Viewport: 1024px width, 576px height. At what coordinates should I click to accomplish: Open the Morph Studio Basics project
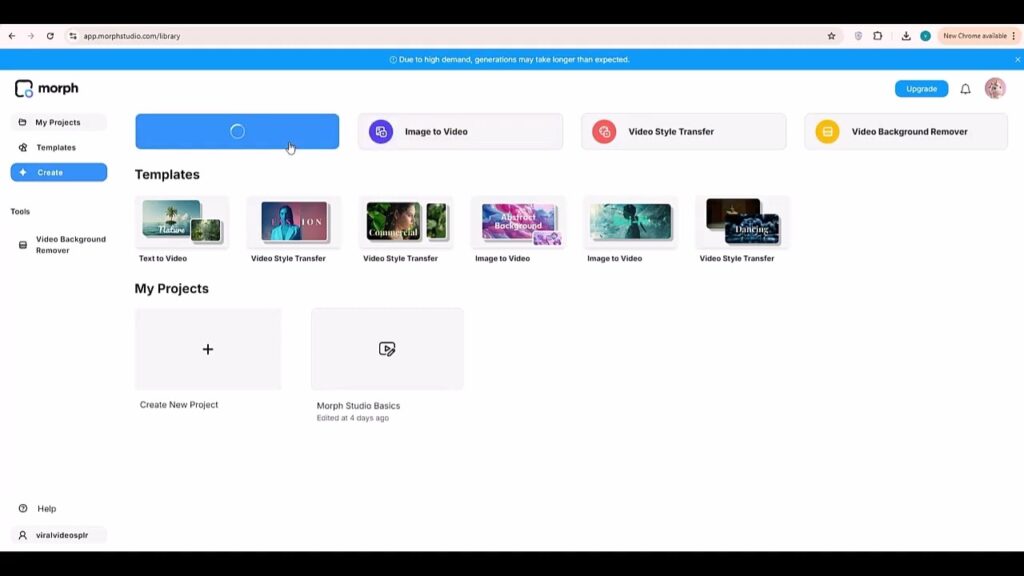pos(387,349)
